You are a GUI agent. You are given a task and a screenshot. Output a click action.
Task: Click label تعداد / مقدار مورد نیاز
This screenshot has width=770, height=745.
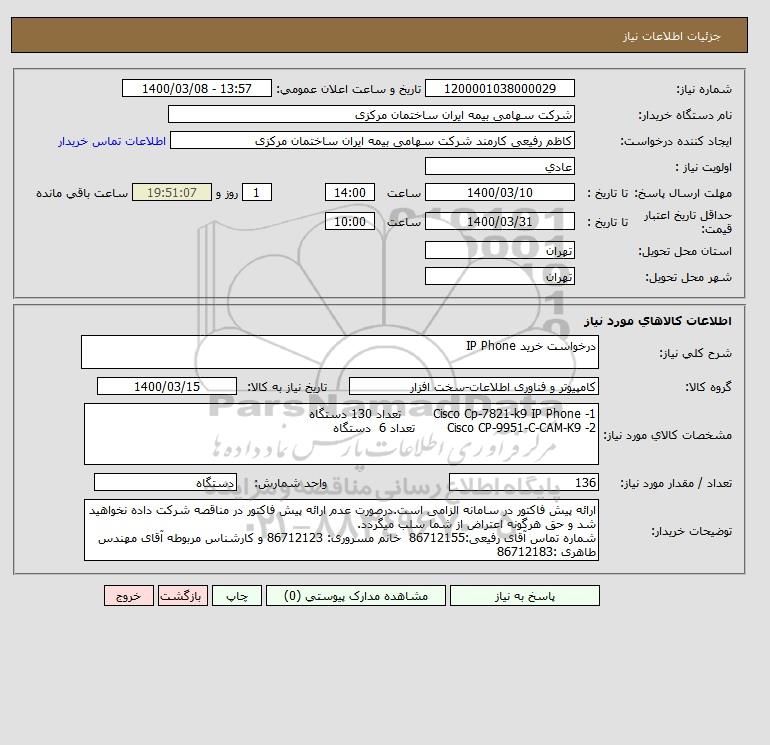[x=676, y=483]
